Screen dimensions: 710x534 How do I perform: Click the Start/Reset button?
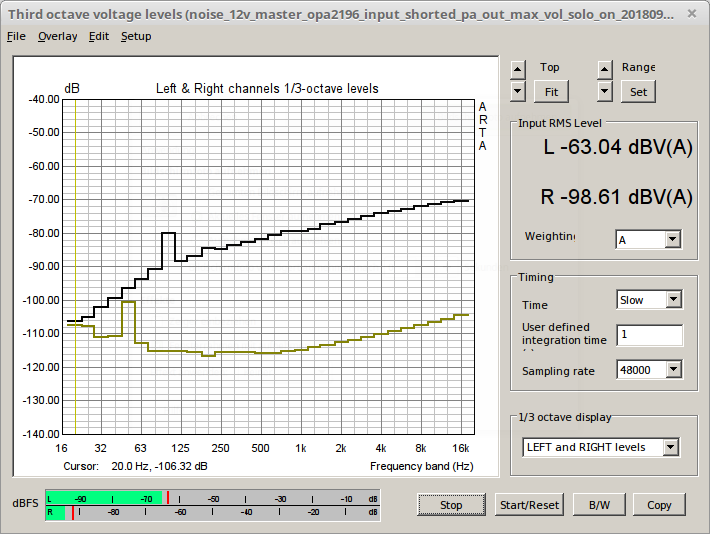coord(529,505)
